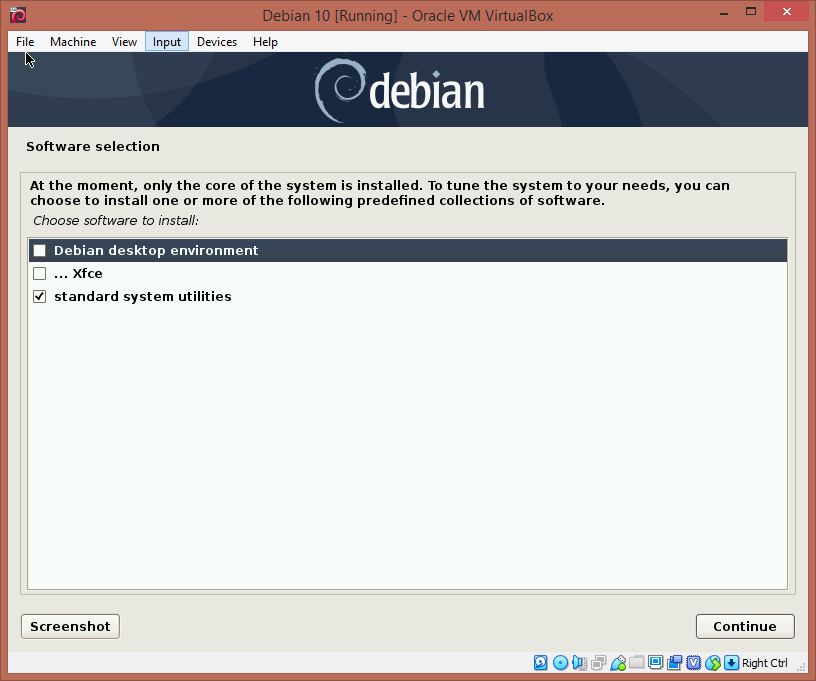
Task: Click the Screenshot button
Action: pos(70,626)
